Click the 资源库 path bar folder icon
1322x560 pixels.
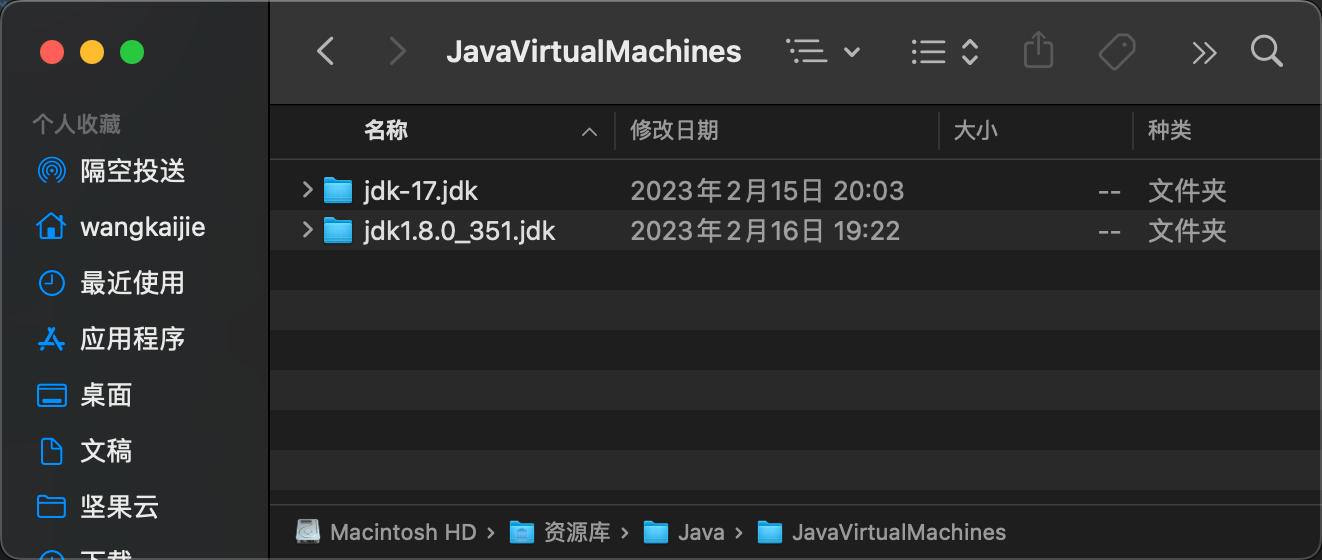(x=522, y=532)
